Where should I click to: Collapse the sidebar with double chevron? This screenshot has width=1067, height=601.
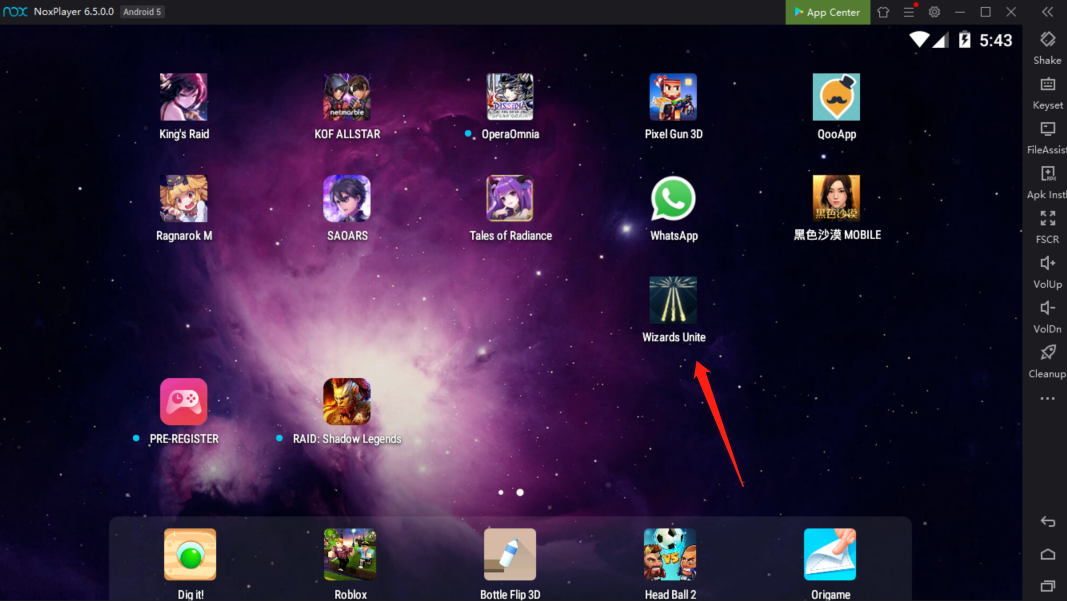(1047, 12)
